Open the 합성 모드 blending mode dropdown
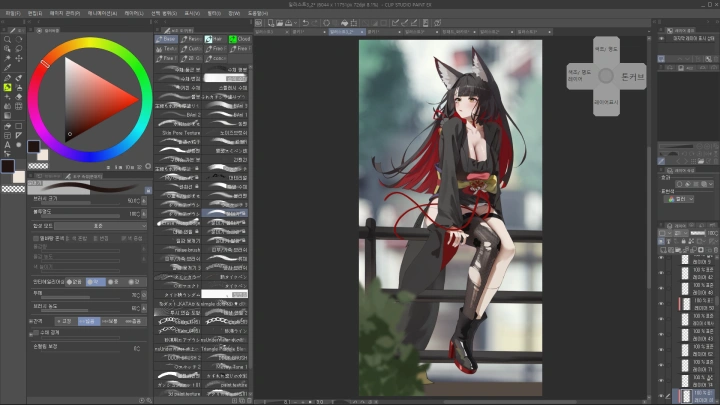 pyautogui.click(x=101, y=226)
